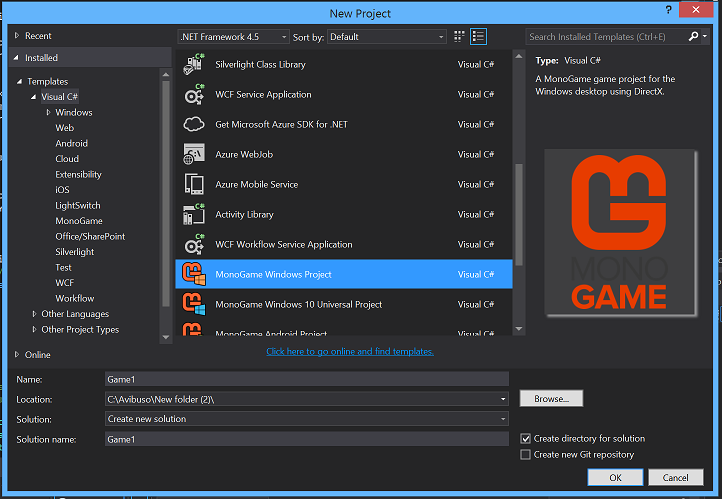Click the category tree scroll up arrow
The width and height of the screenshot is (722, 499).
166,75
